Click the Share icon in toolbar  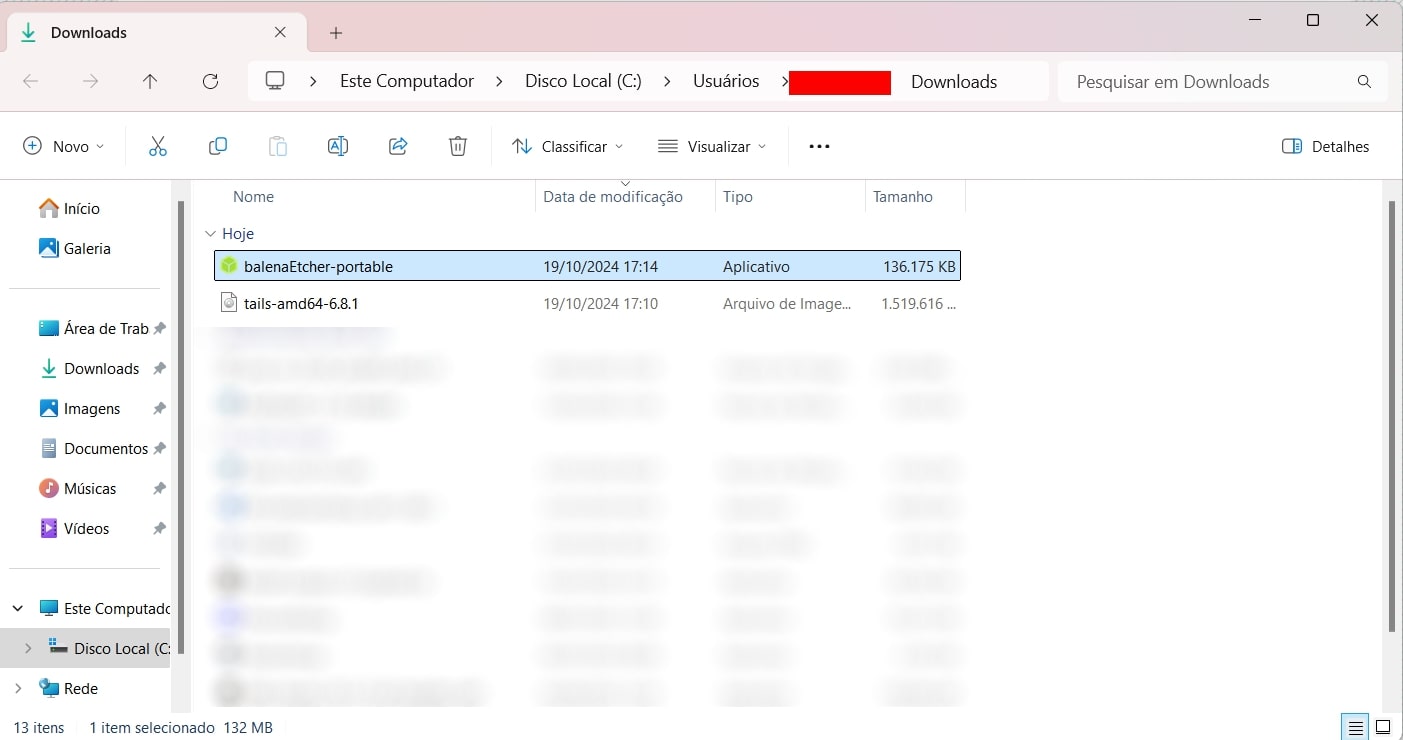[x=398, y=146]
